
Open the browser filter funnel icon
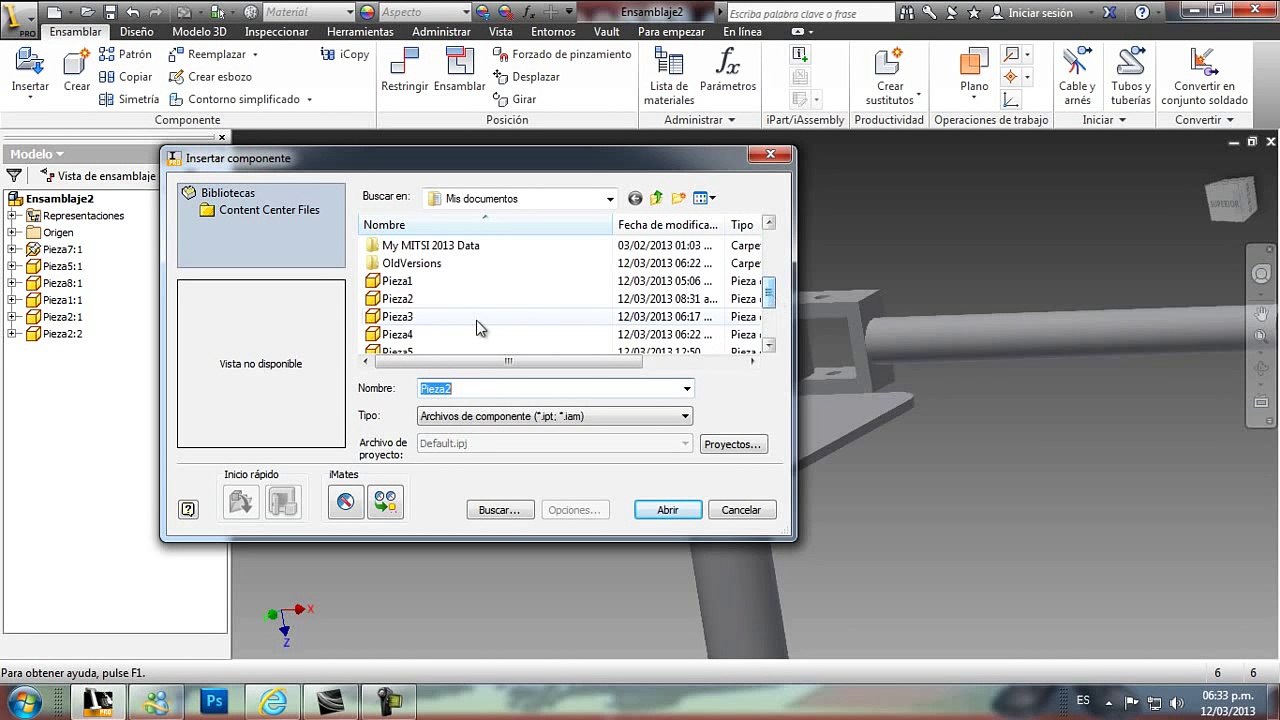tap(14, 176)
